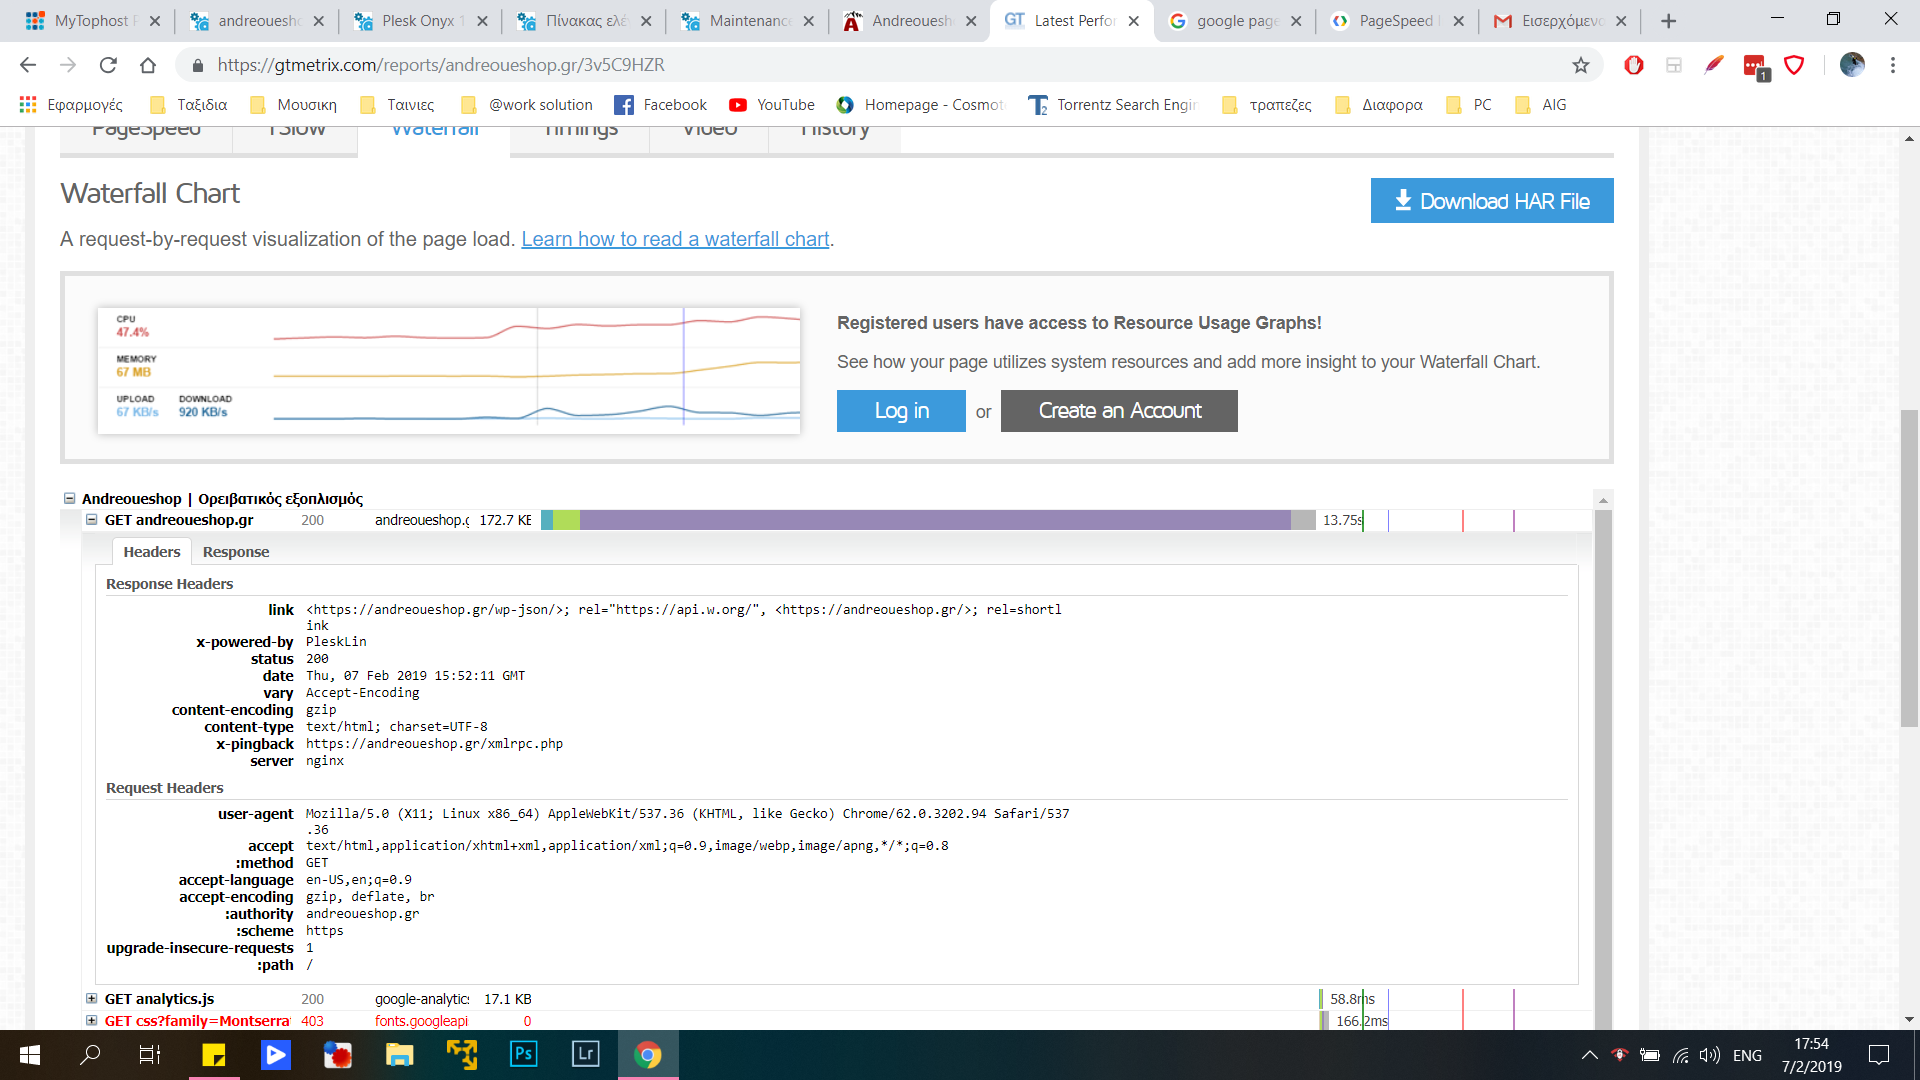Open Photoshop from taskbar

coord(524,1055)
